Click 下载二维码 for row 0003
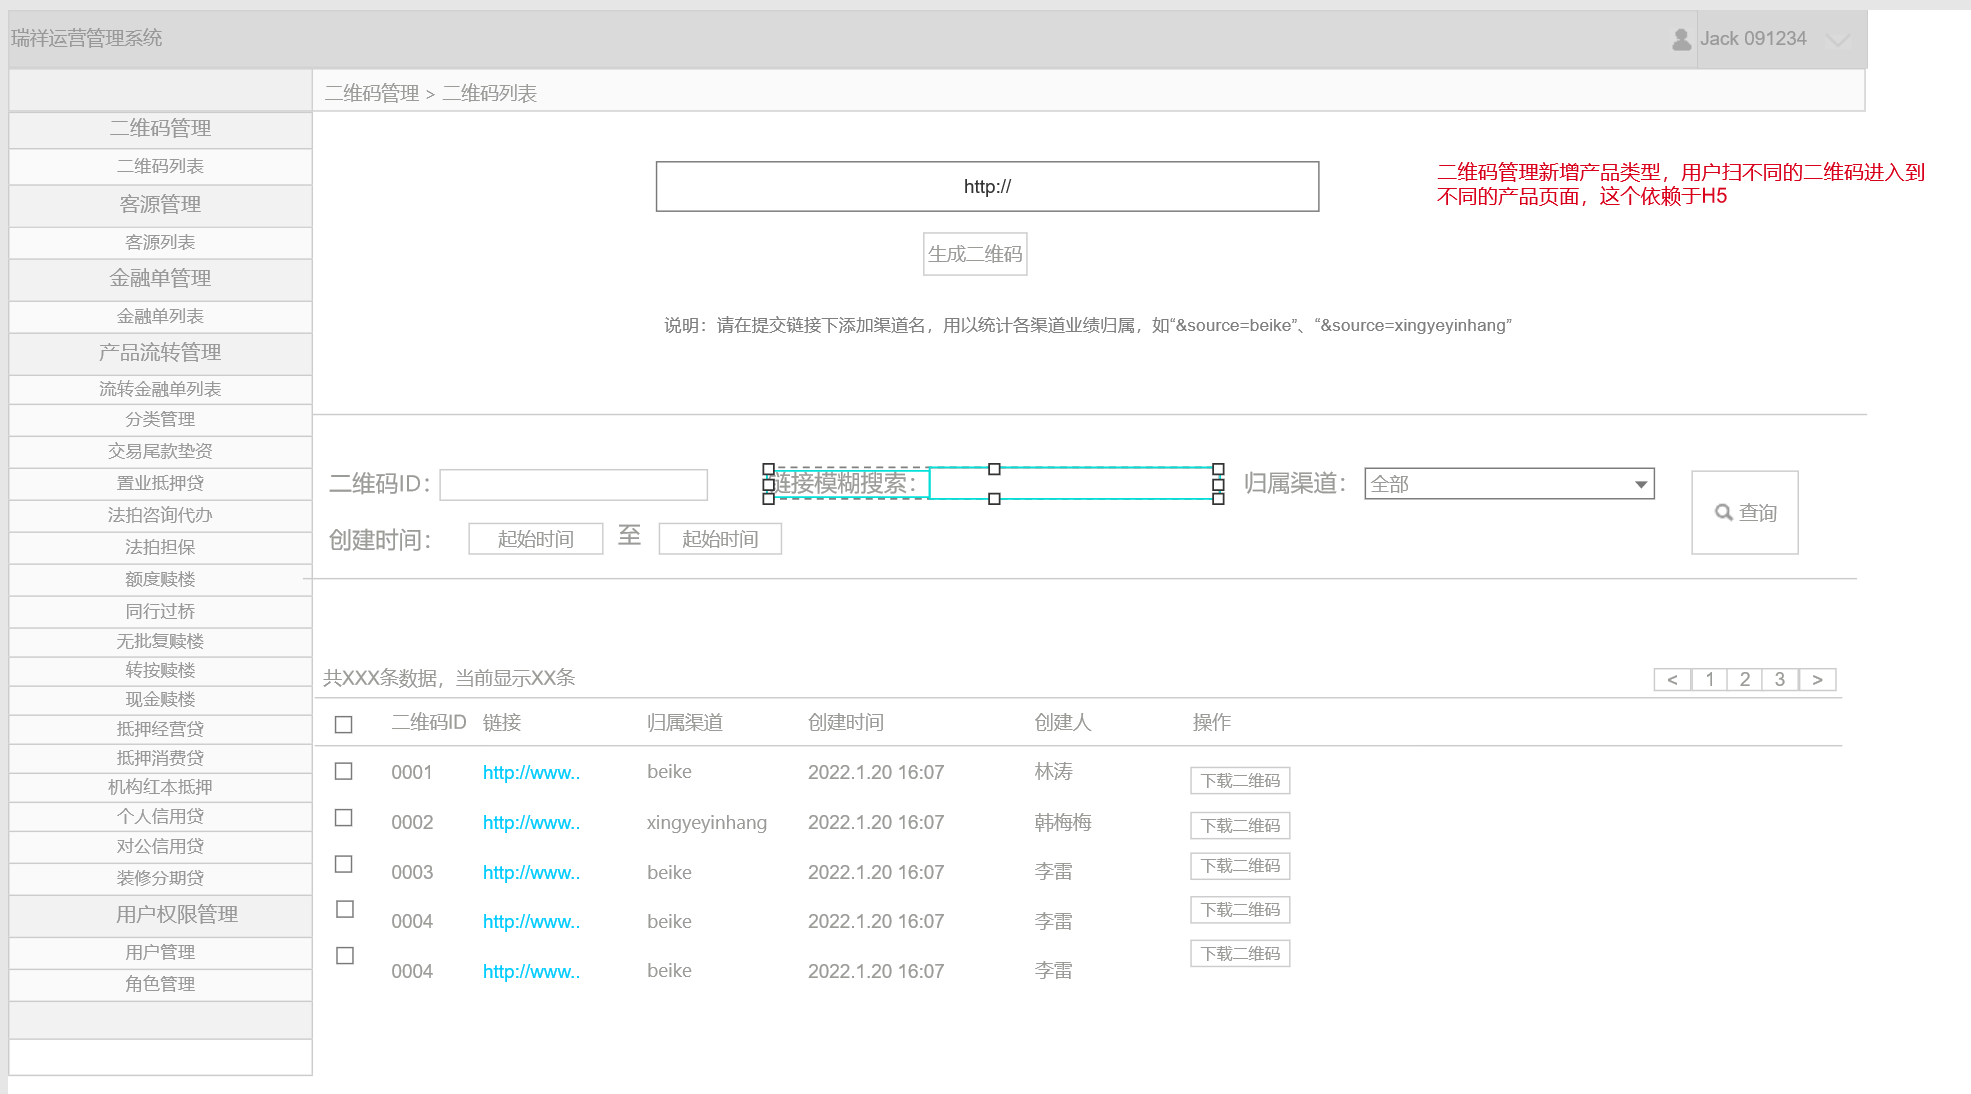 pyautogui.click(x=1240, y=866)
